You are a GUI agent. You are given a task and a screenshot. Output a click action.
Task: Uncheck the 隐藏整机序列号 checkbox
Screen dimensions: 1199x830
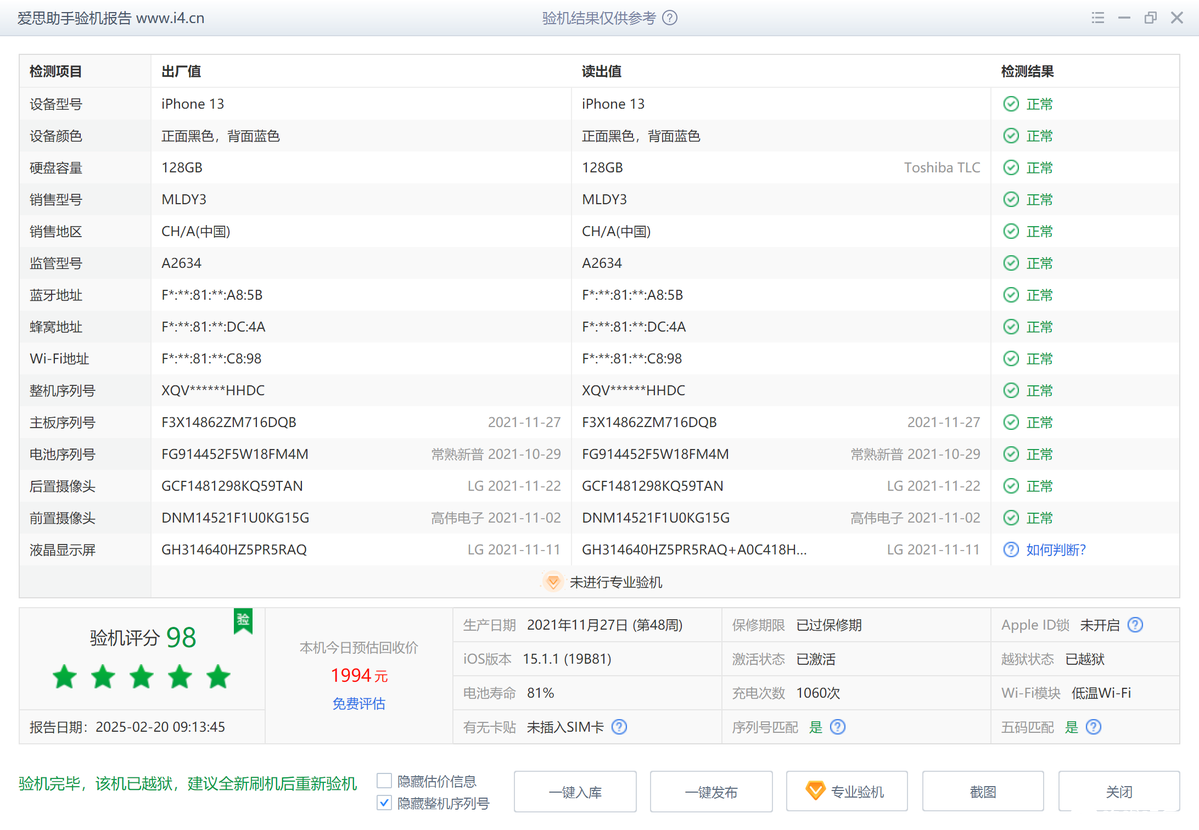coord(385,803)
